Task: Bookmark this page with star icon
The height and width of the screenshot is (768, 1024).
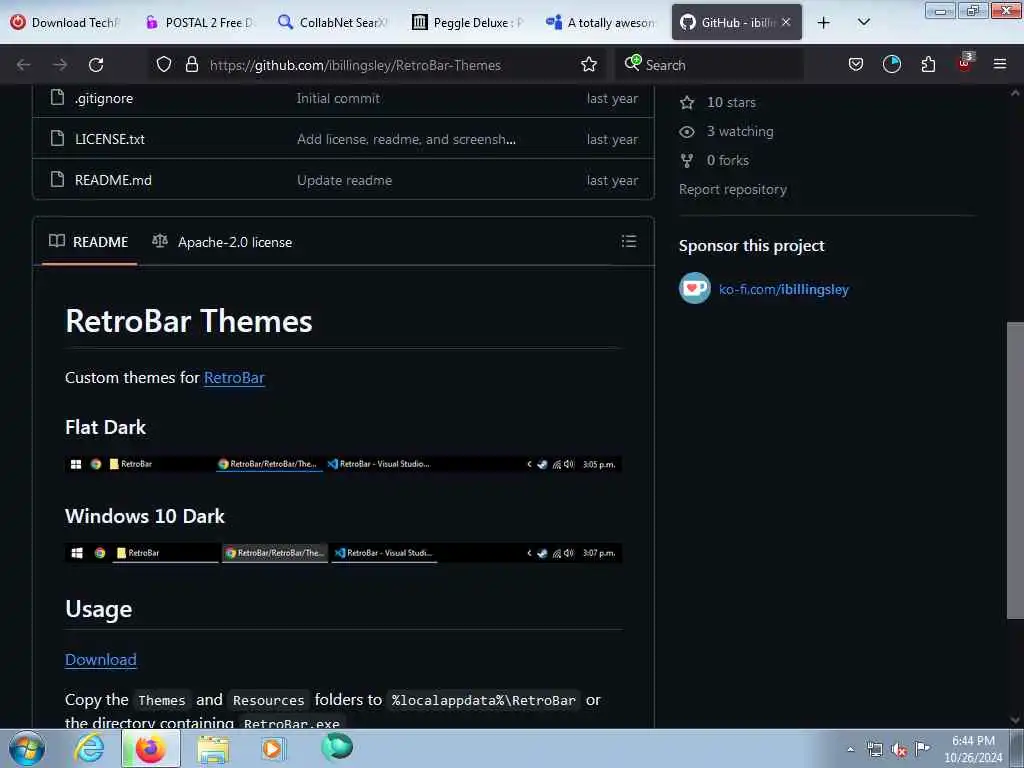Action: pyautogui.click(x=589, y=64)
